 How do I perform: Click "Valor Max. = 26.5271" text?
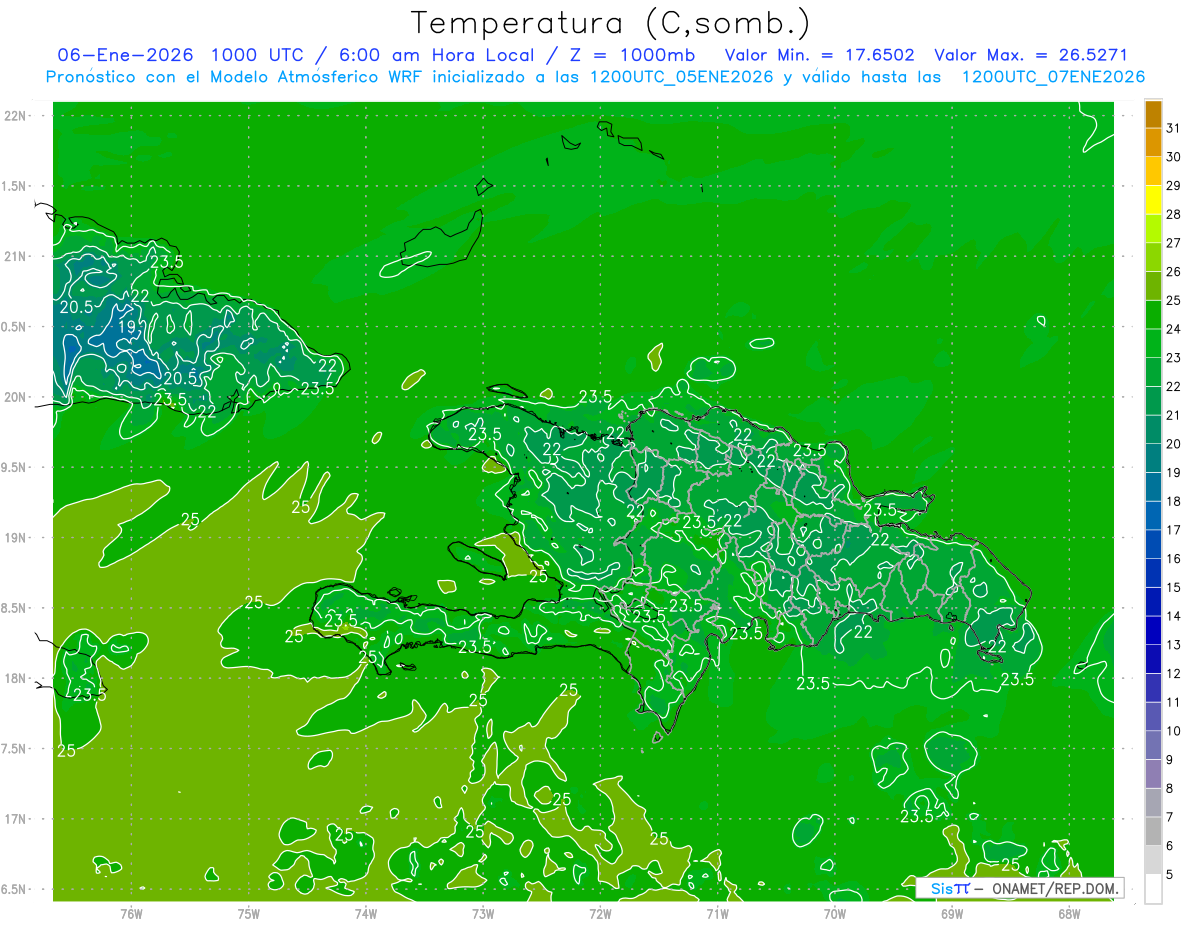[1030, 55]
